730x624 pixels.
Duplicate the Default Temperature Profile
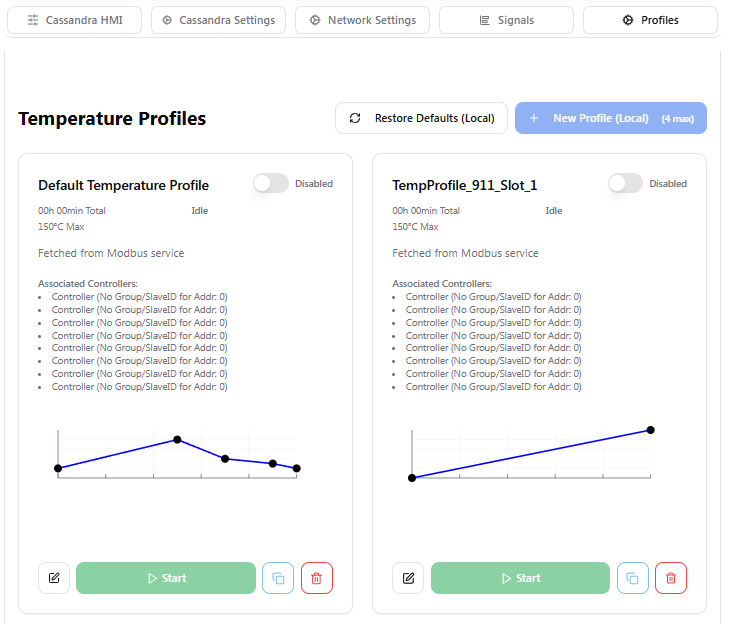[278, 578]
